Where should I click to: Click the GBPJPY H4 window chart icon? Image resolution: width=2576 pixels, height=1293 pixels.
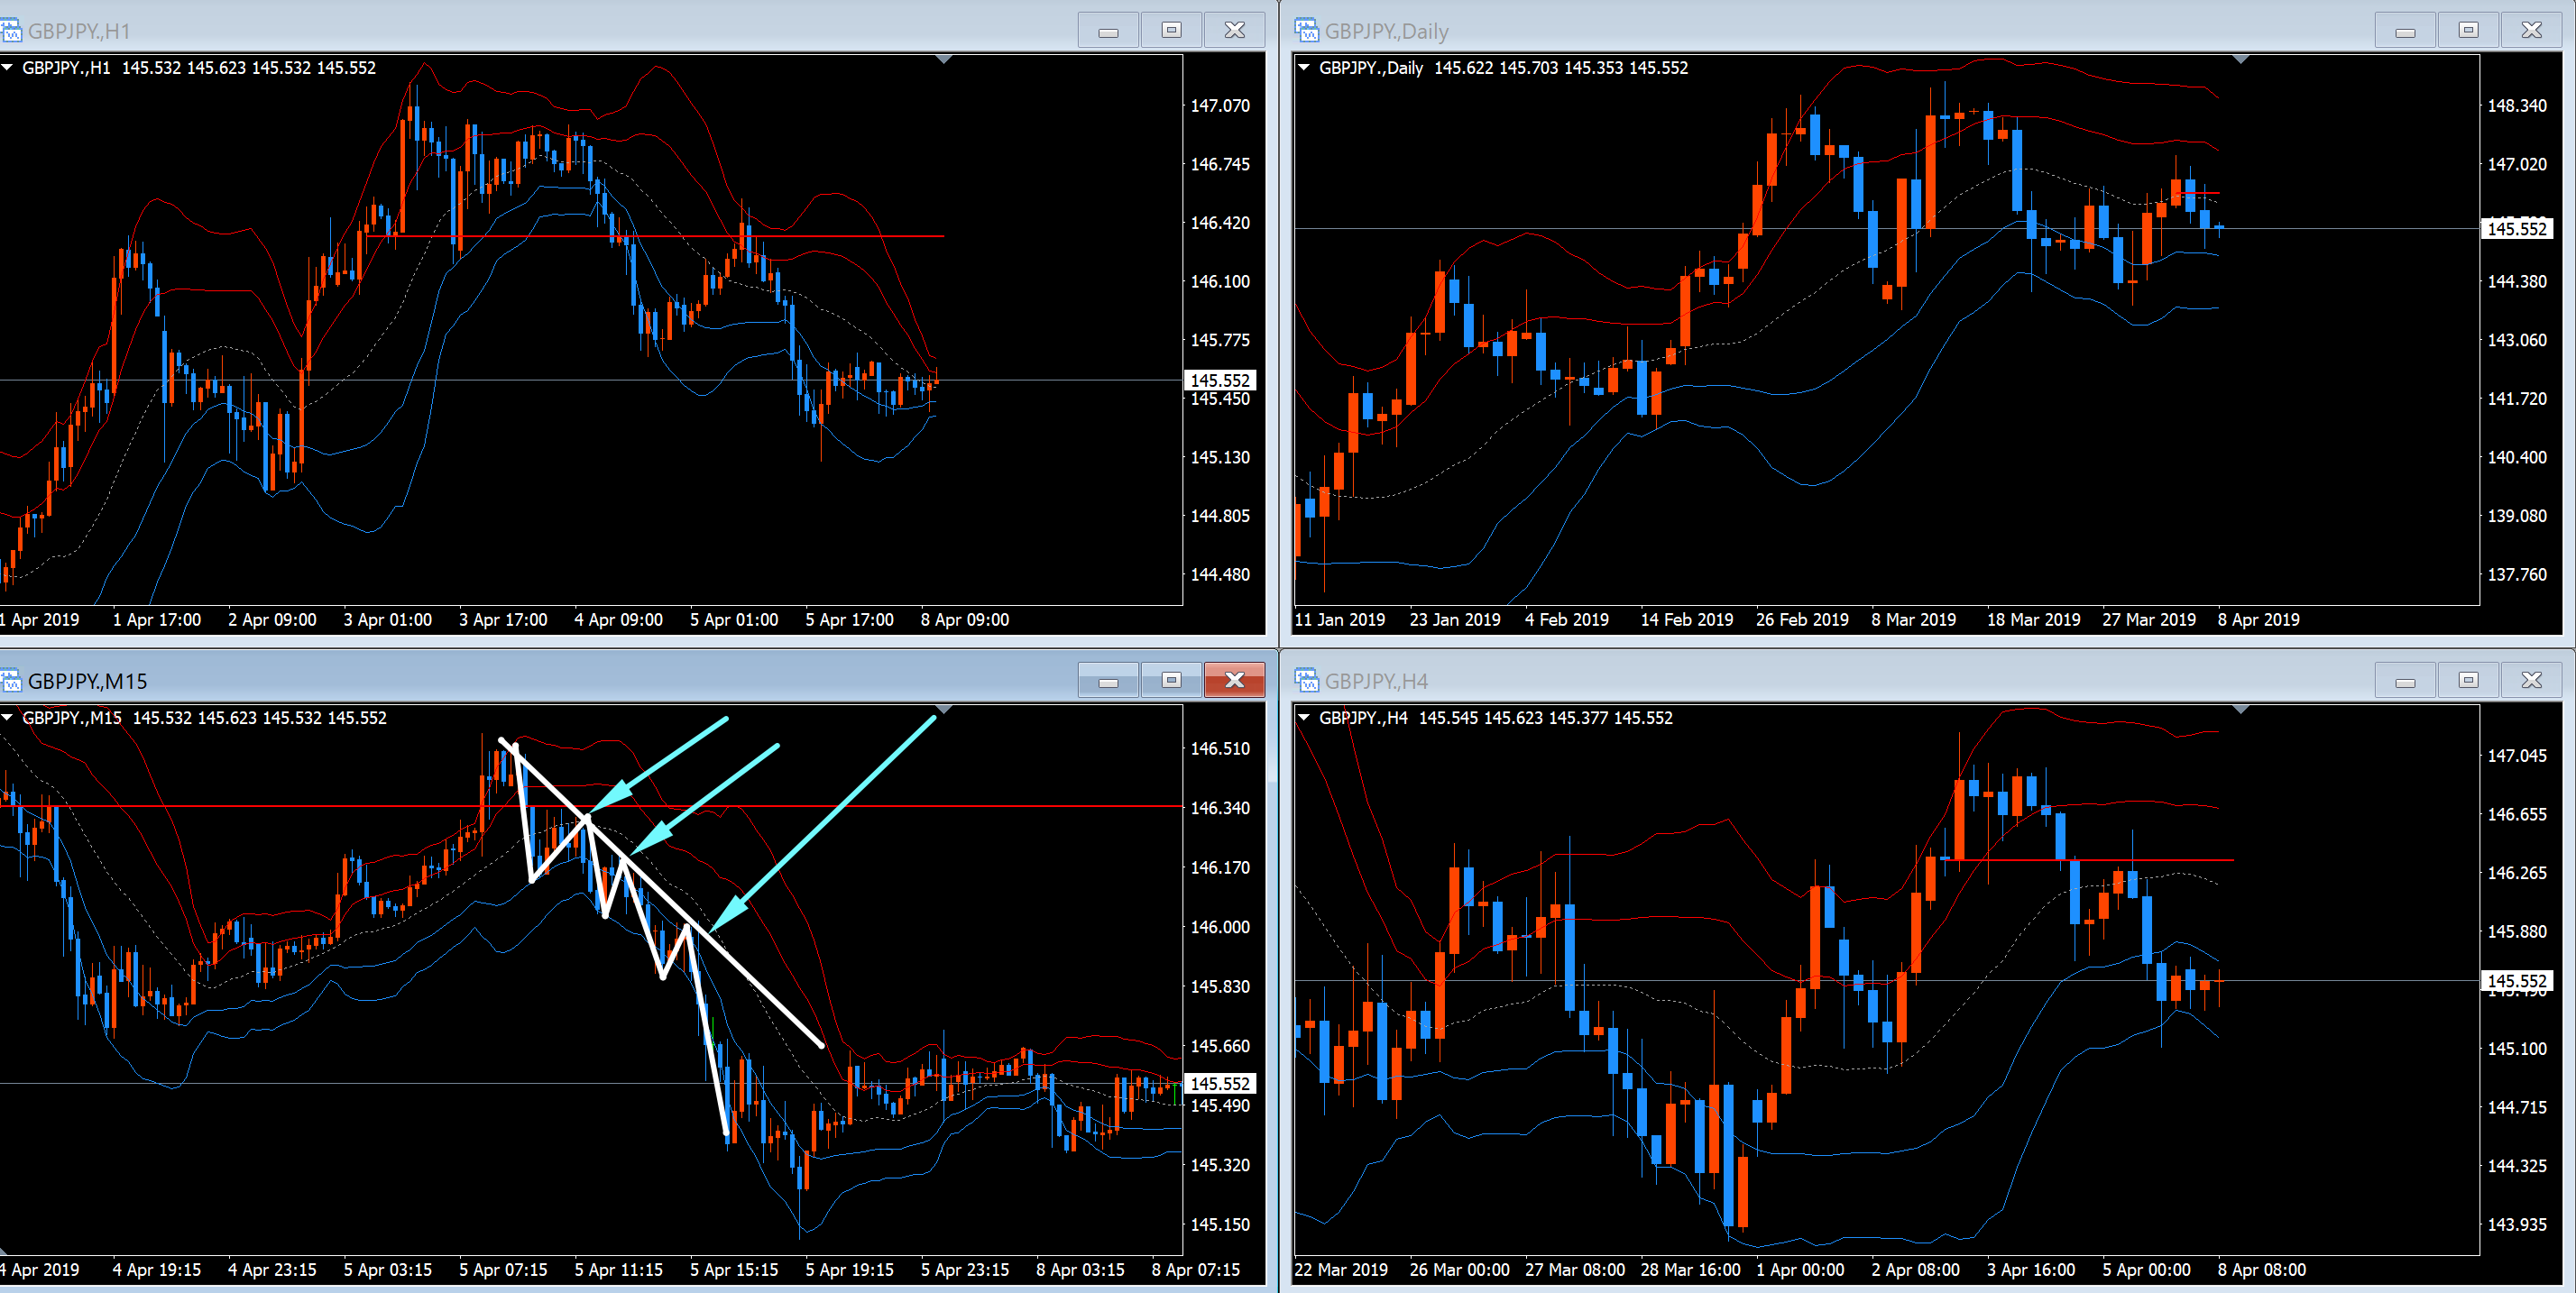1306,681
